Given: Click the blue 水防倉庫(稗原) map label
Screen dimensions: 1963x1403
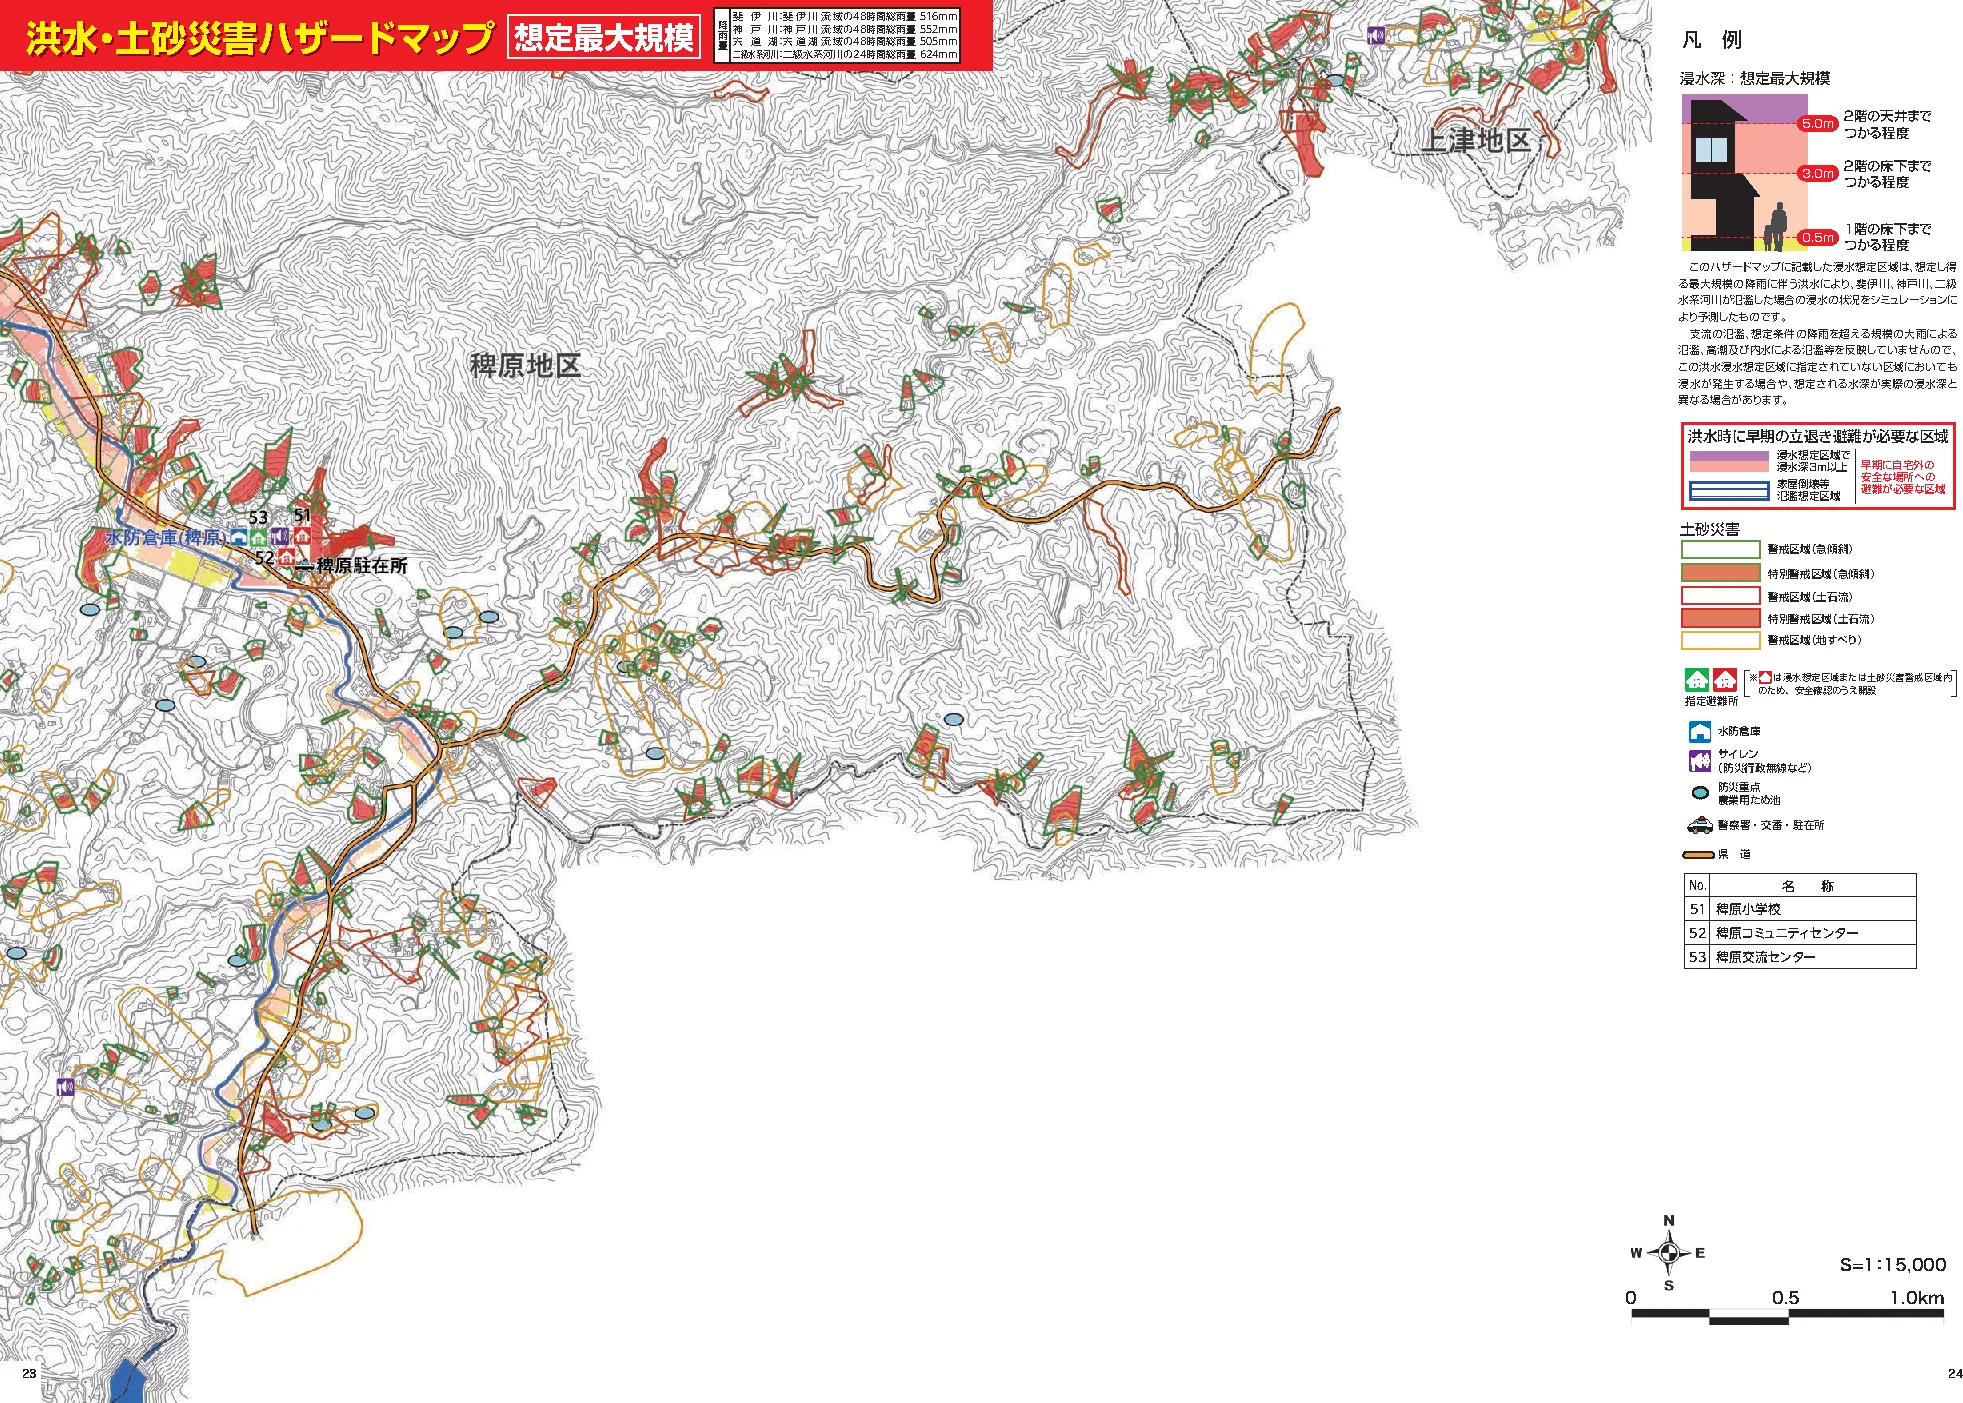Looking at the screenshot, I should [x=166, y=538].
